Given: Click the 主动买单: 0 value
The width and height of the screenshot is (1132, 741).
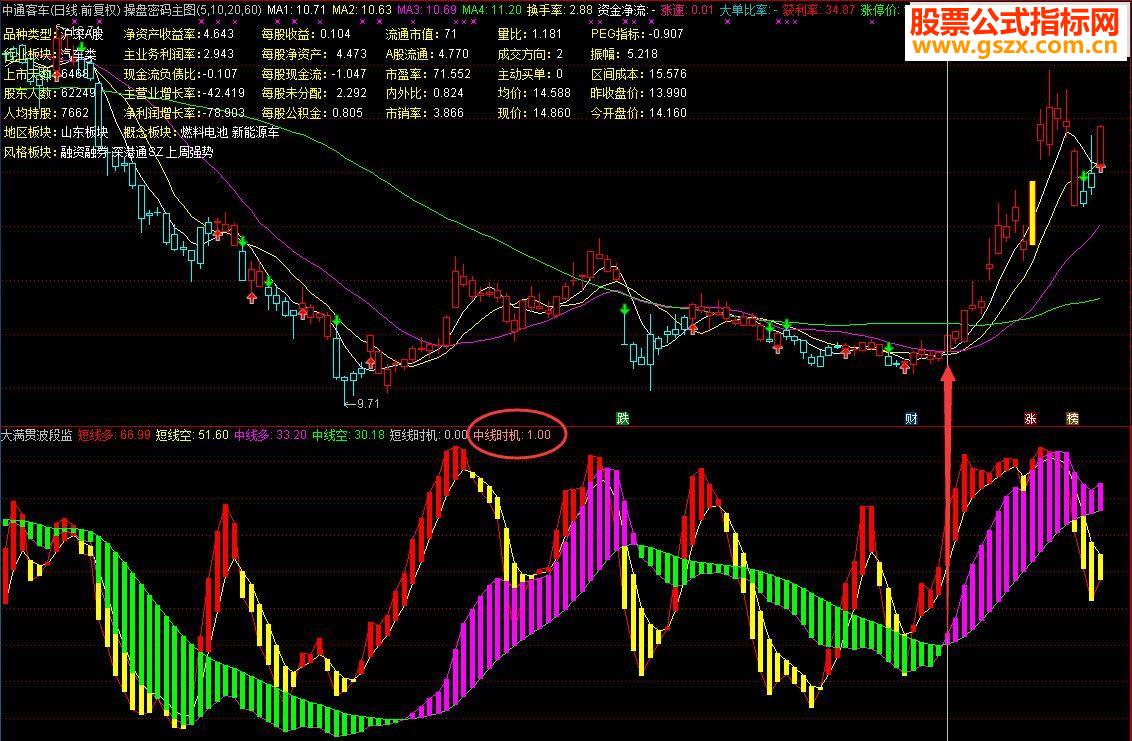Looking at the screenshot, I should click(530, 74).
